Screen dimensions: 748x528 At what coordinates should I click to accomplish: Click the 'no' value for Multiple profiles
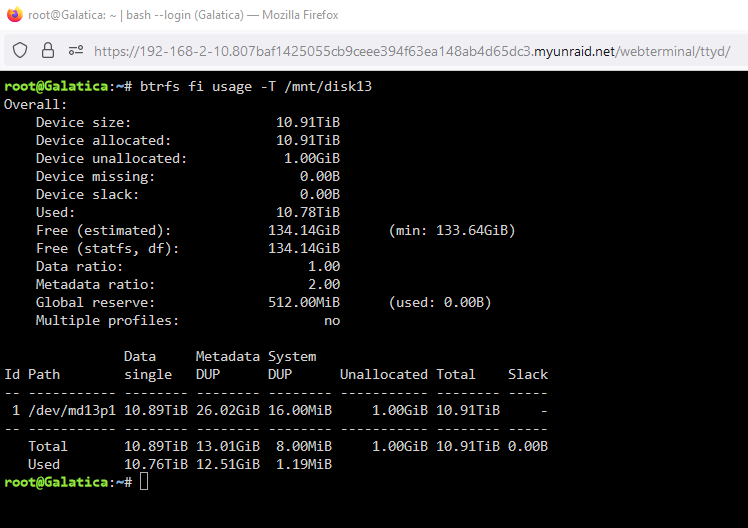[332, 321]
